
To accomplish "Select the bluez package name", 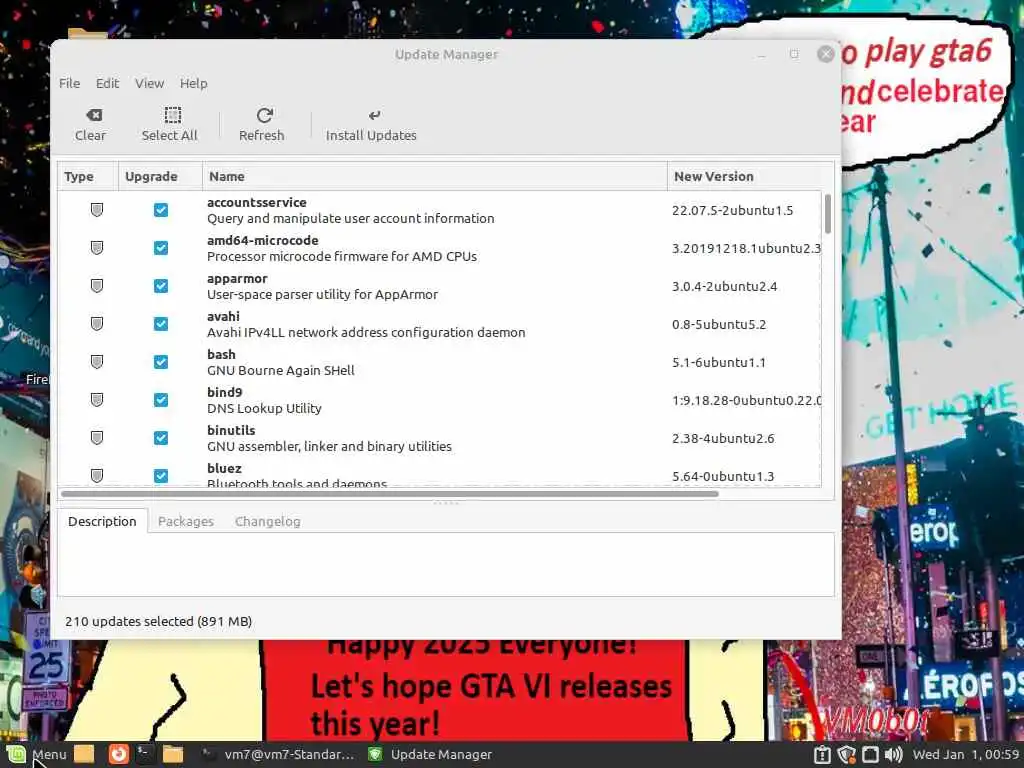I will pos(224,468).
